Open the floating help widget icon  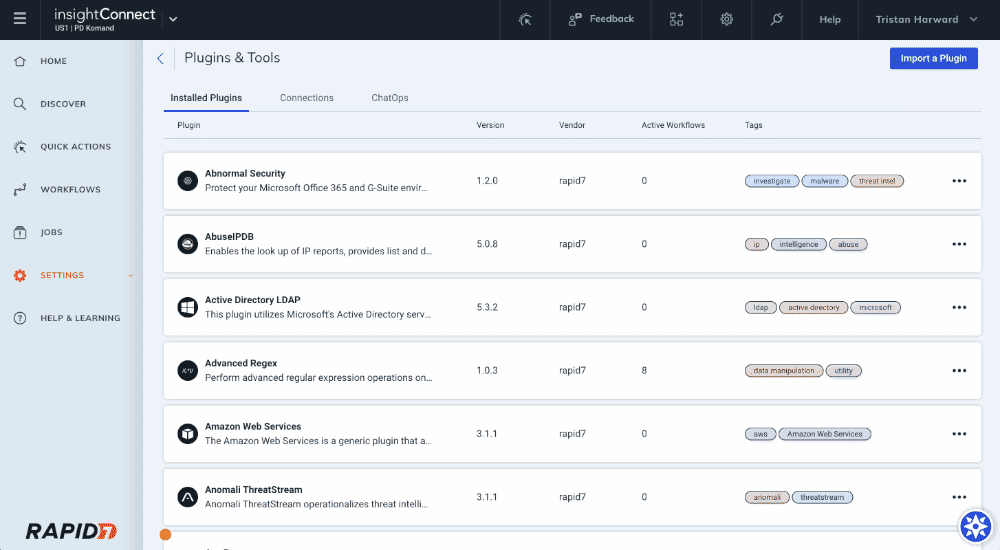pyautogui.click(x=976, y=527)
